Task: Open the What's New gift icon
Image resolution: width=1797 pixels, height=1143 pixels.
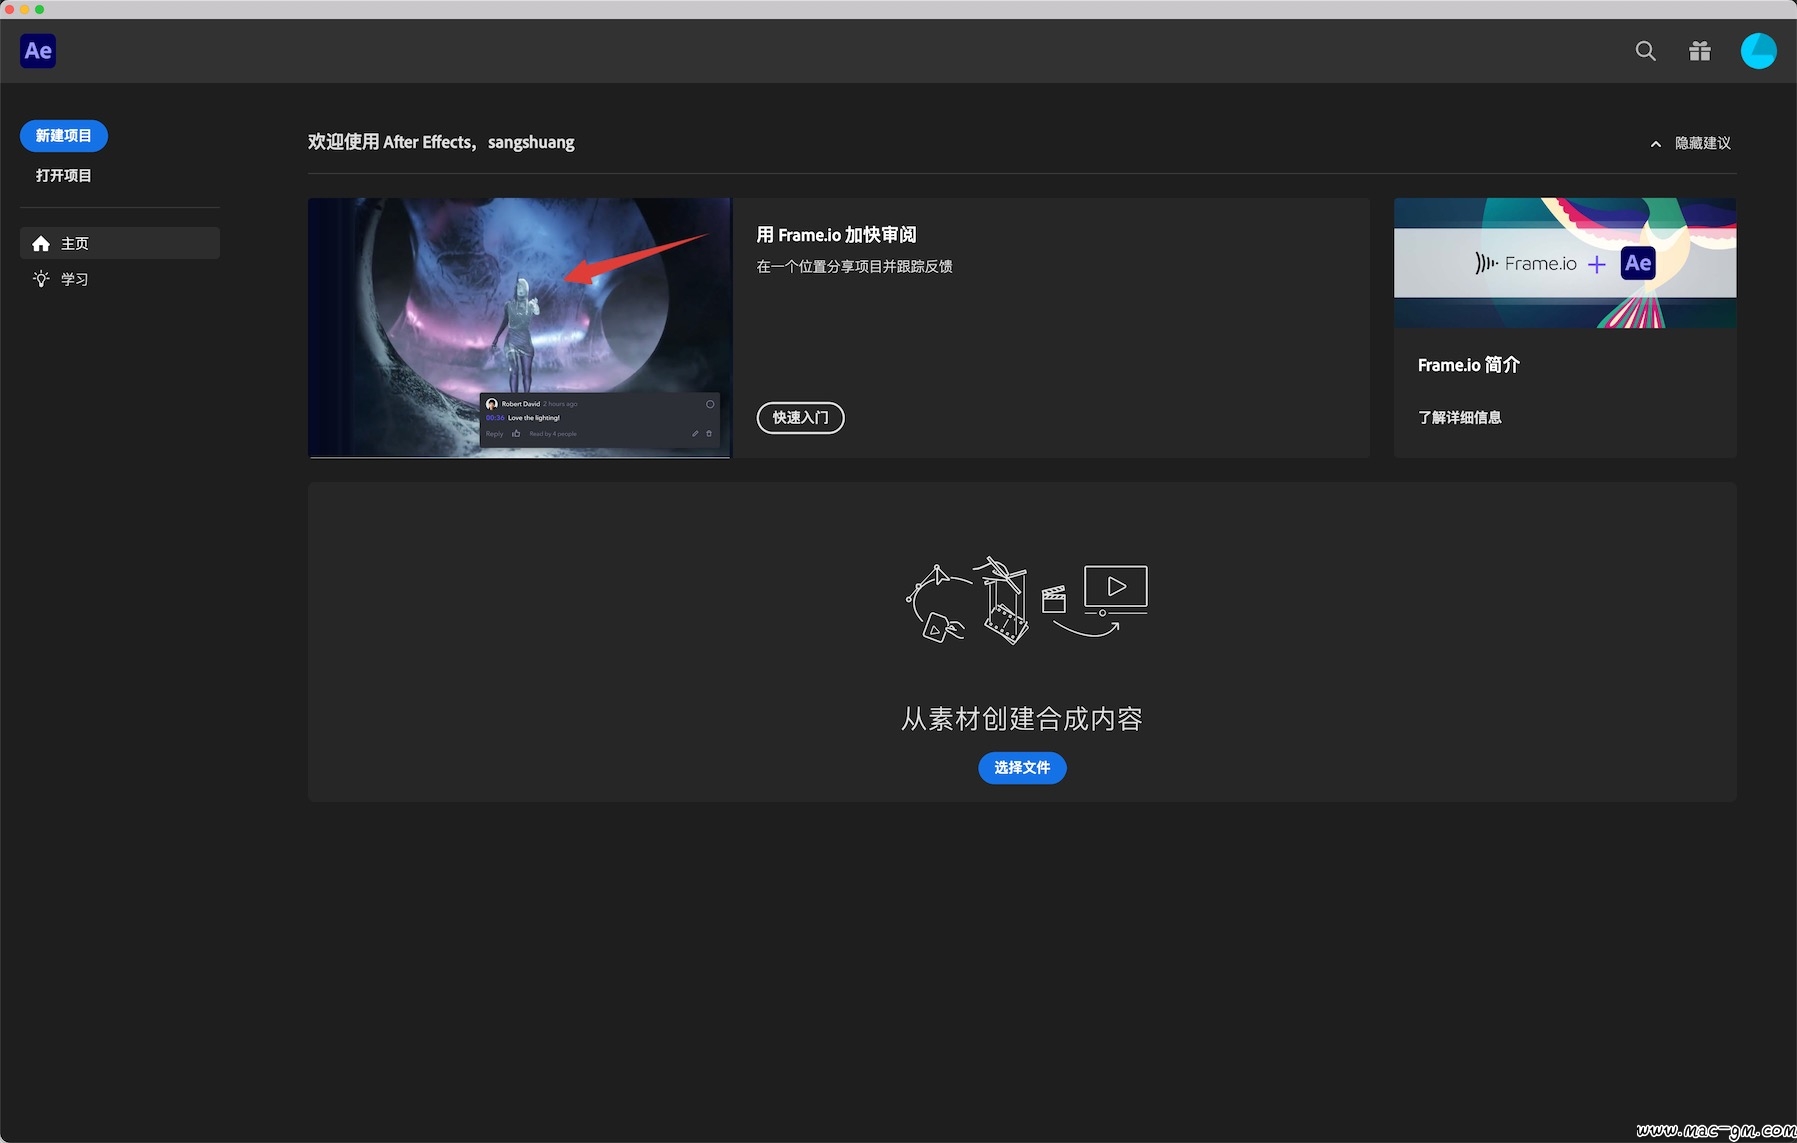Action: click(x=1700, y=51)
